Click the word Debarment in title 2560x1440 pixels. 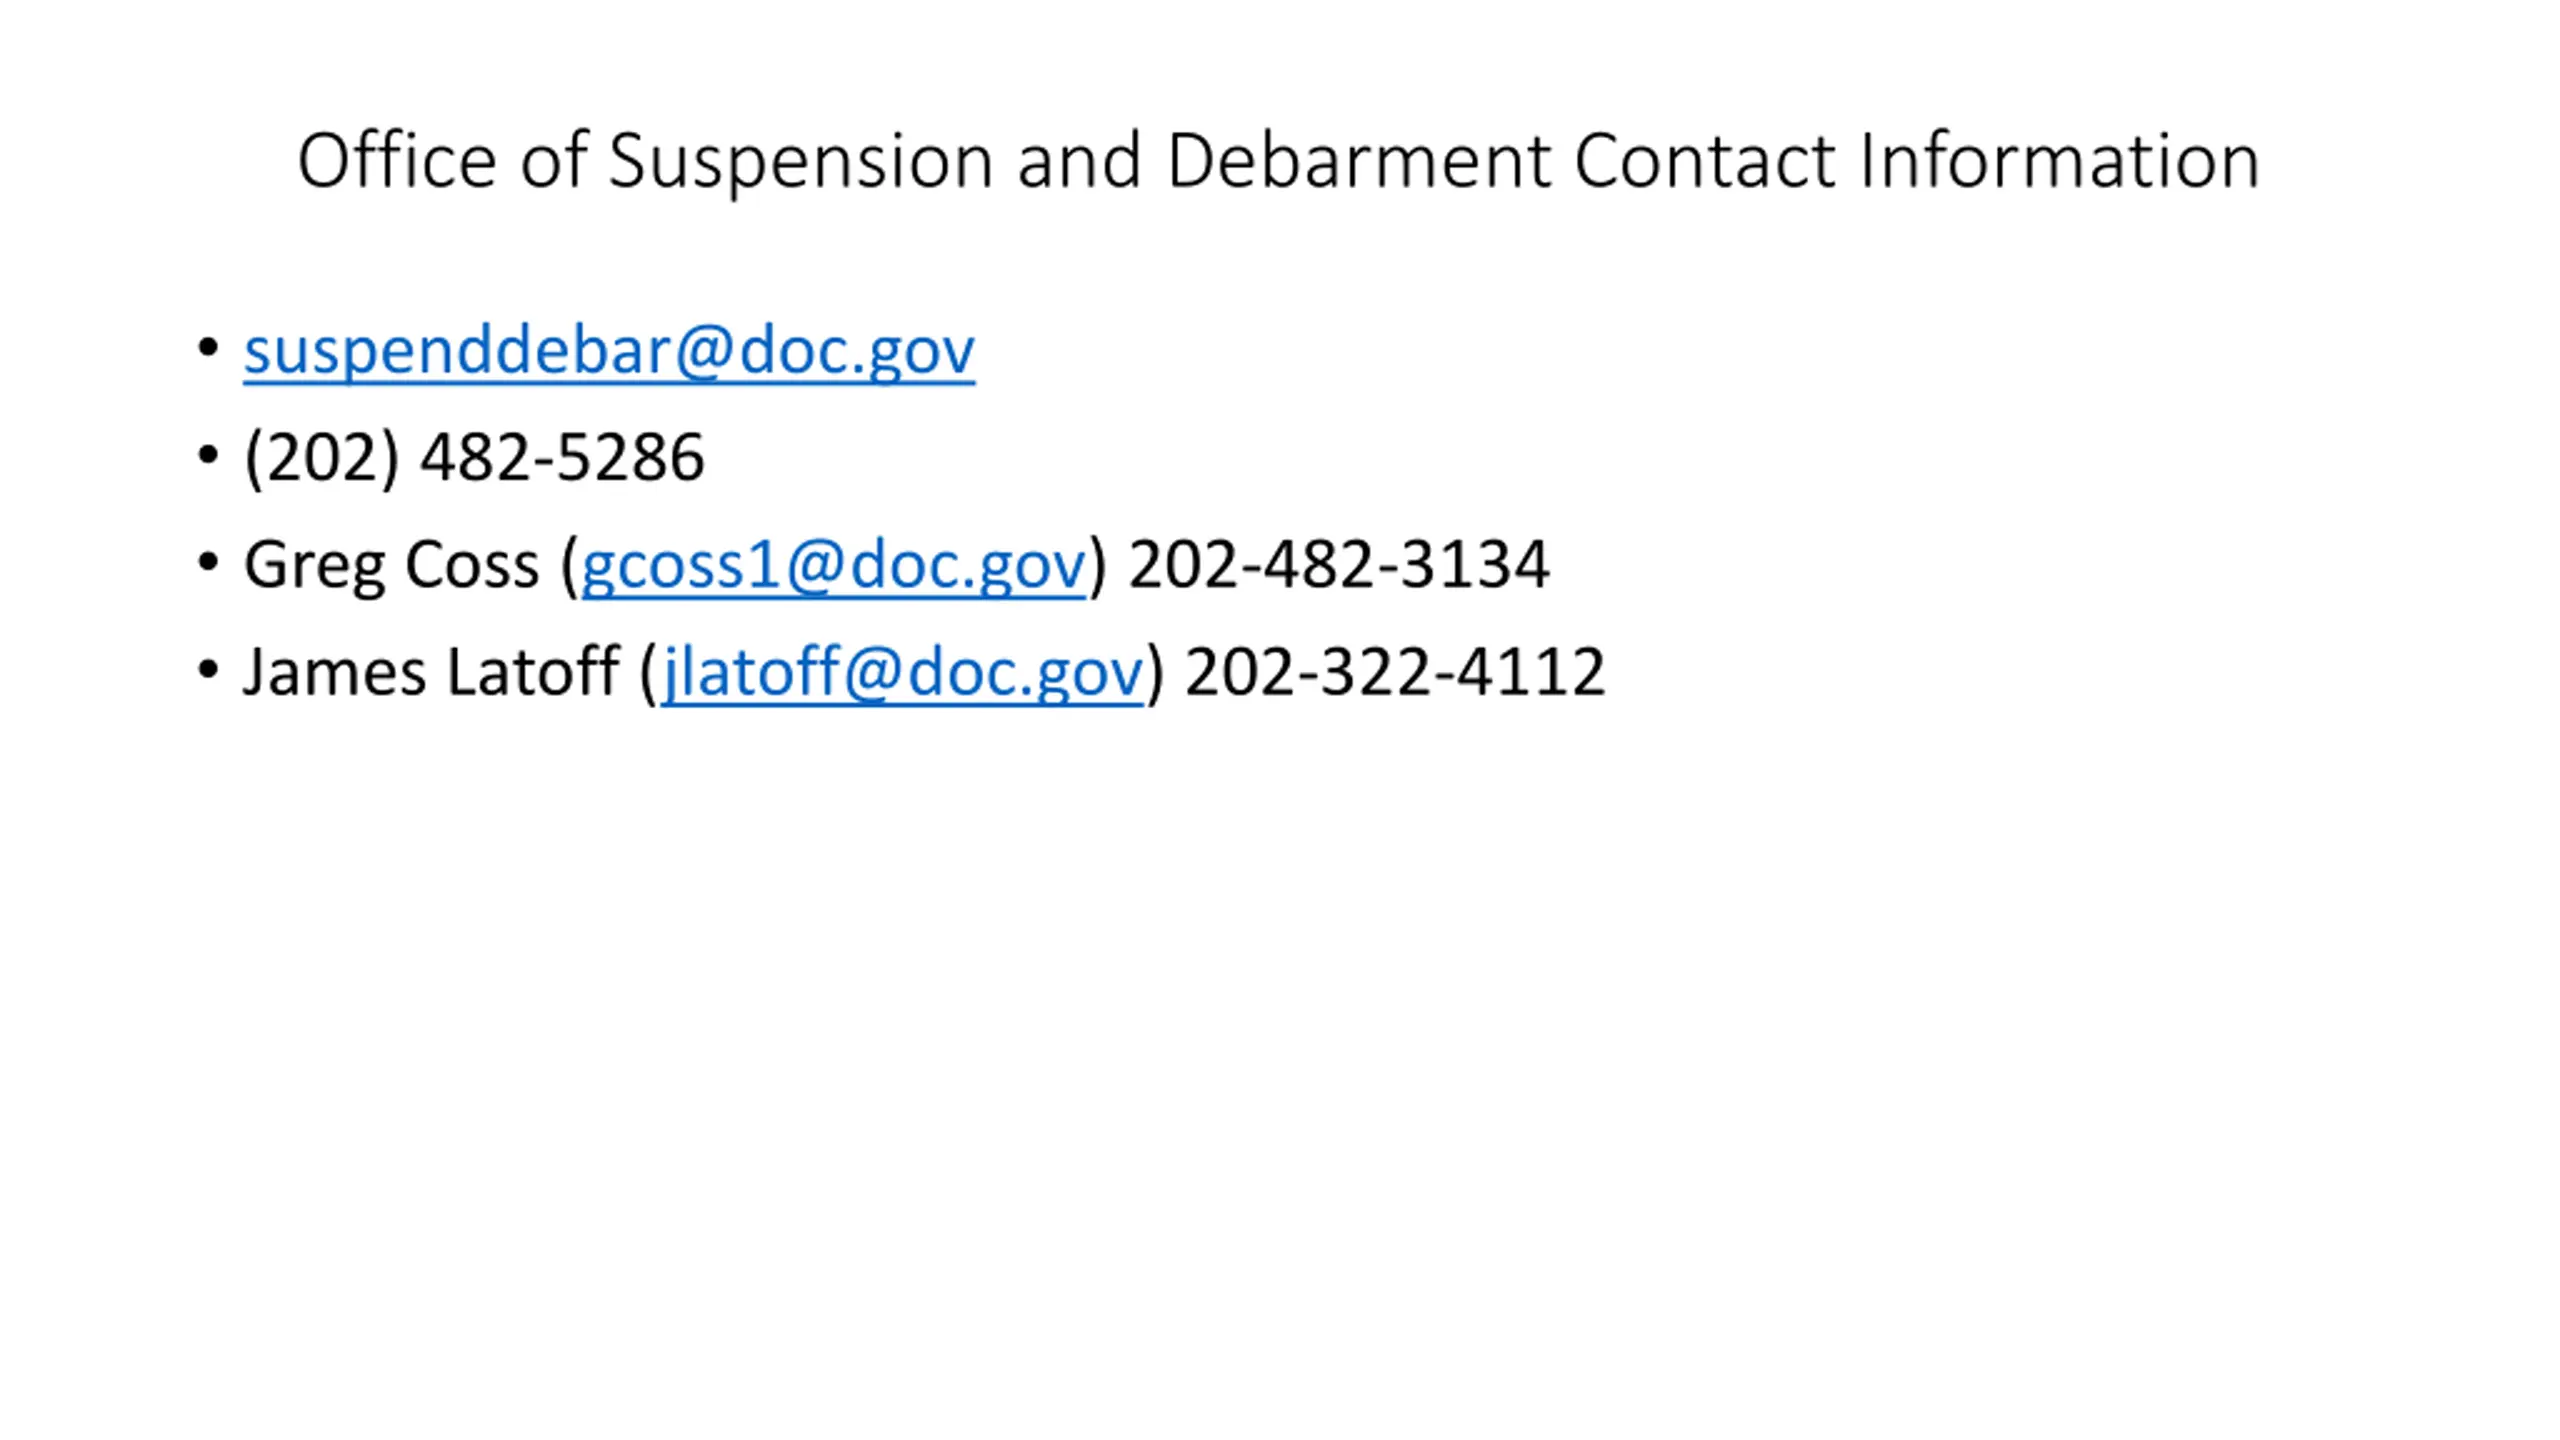click(x=1358, y=160)
